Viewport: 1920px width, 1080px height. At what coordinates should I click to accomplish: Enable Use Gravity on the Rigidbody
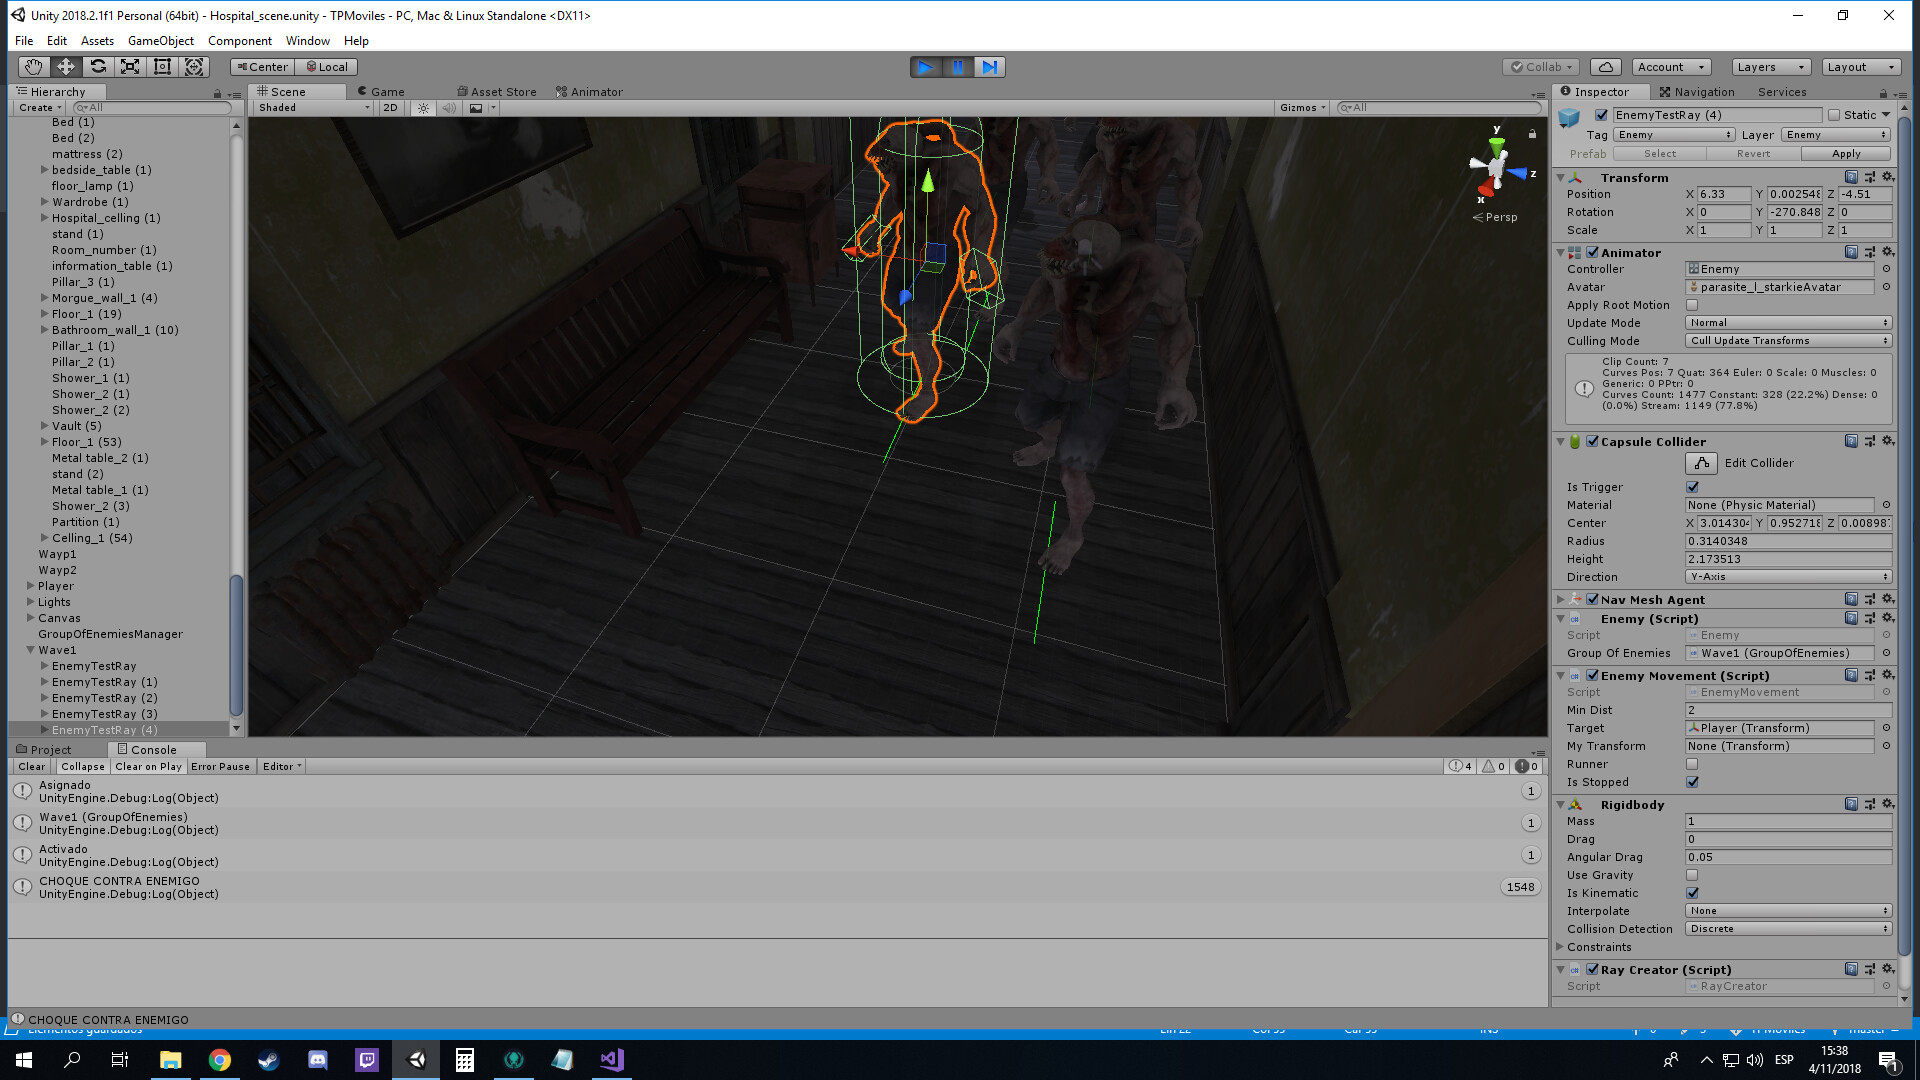(1691, 874)
